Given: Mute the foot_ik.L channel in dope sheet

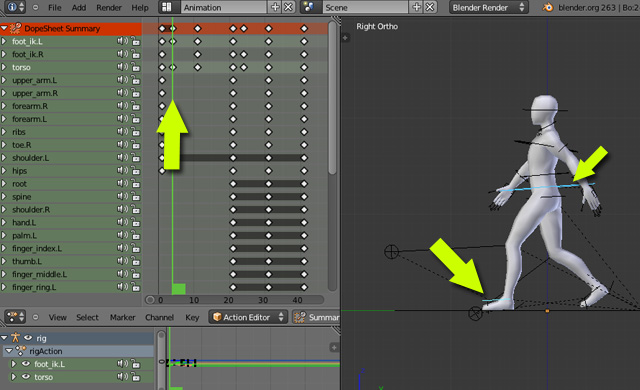Looking at the screenshot, I should pos(122,41).
